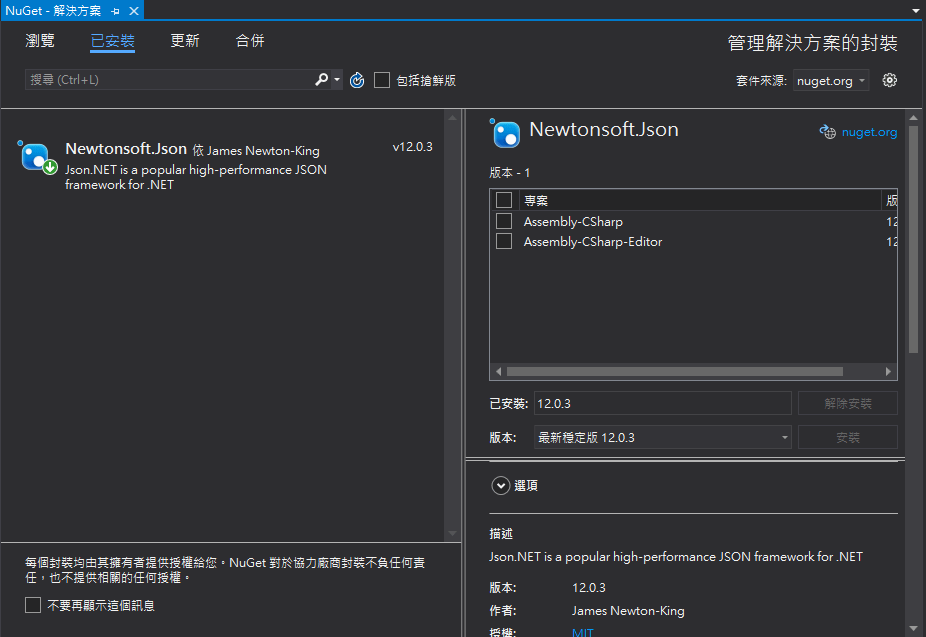
Task: Expand the 選項 section
Action: click(x=501, y=485)
